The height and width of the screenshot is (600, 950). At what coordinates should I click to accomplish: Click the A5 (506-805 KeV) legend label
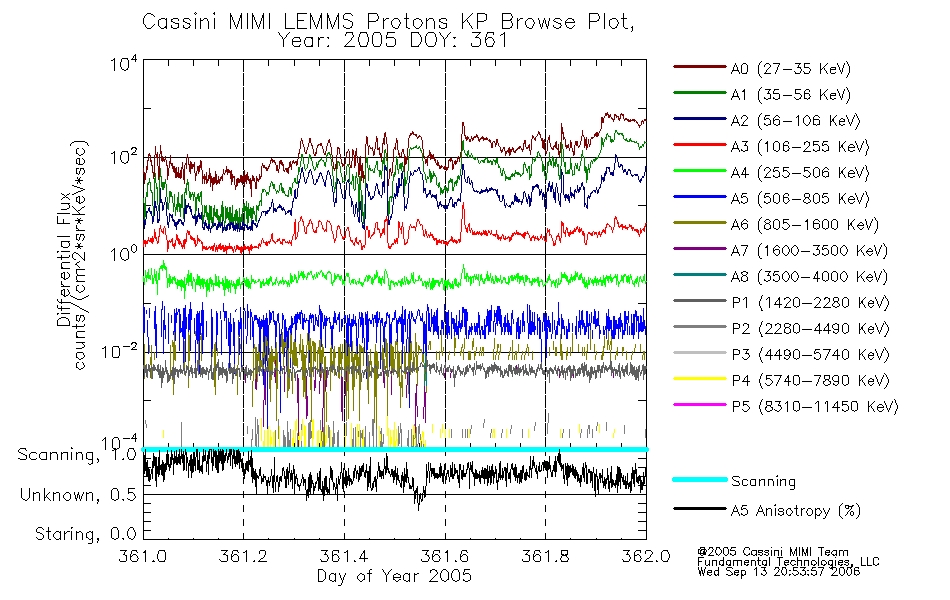coord(800,199)
